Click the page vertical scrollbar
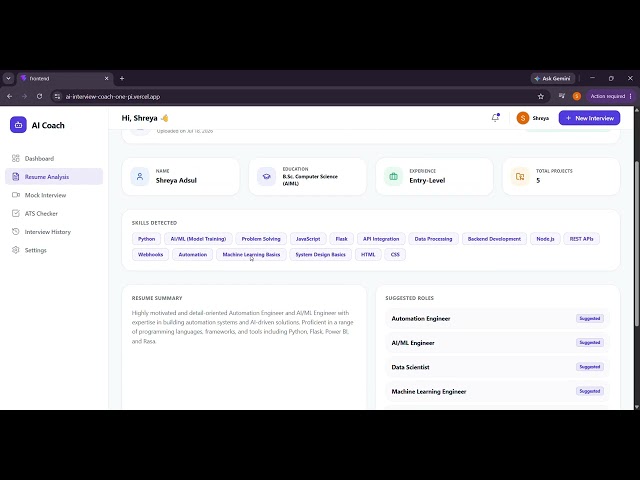Image resolution: width=640 pixels, height=480 pixels. 637,243
